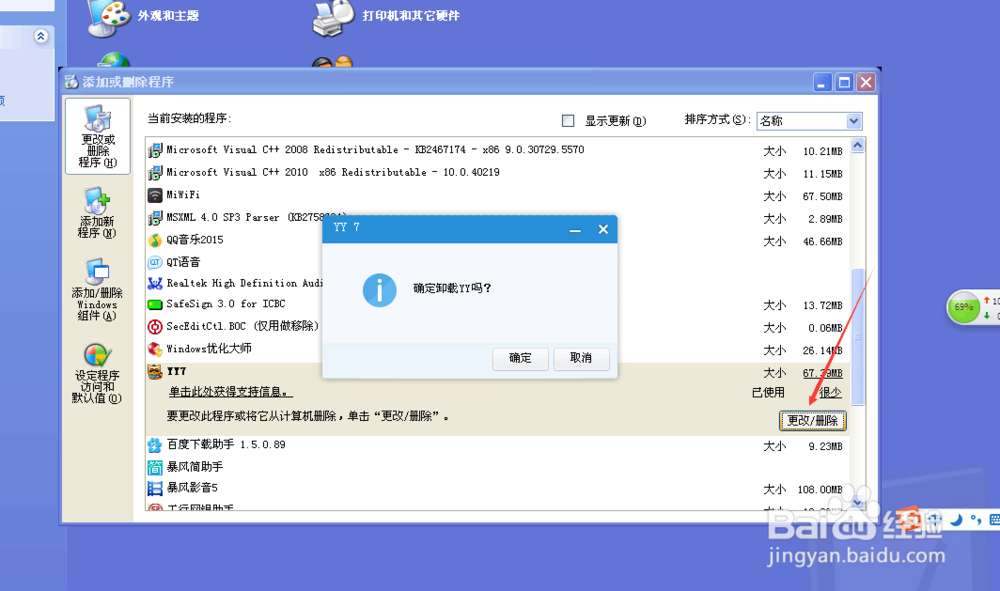The width and height of the screenshot is (1000, 591).
Task: Select the 百度下载助手 1.5.0.89 entry
Action: pyautogui.click(x=226, y=444)
